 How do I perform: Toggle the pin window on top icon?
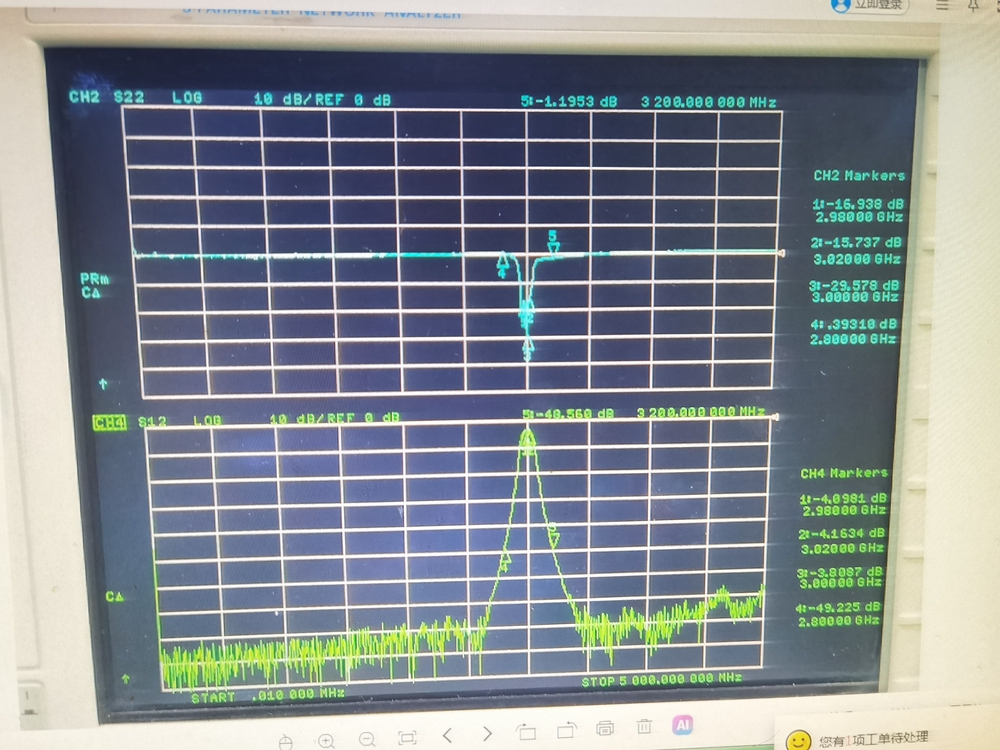click(974, 6)
